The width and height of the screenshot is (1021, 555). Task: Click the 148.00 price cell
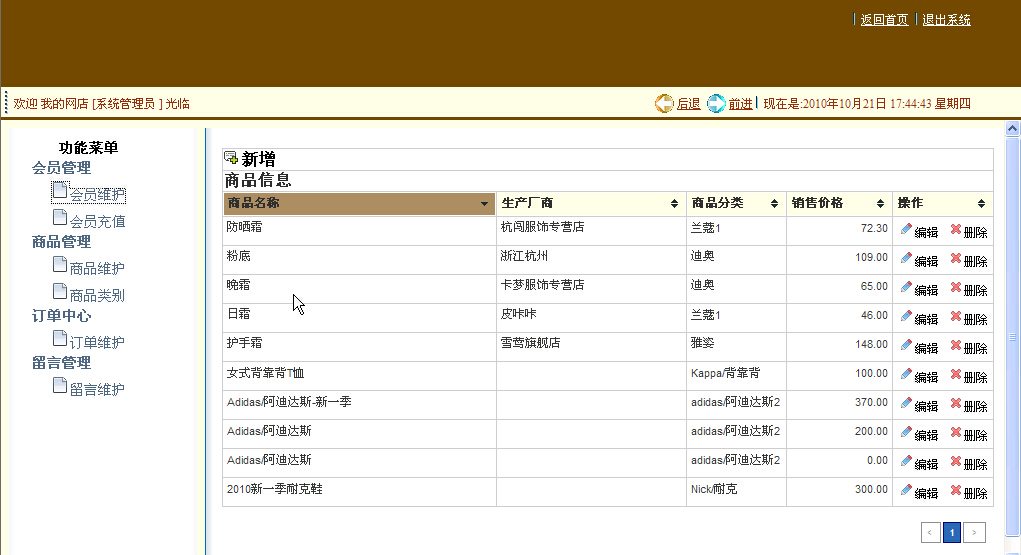coord(839,347)
